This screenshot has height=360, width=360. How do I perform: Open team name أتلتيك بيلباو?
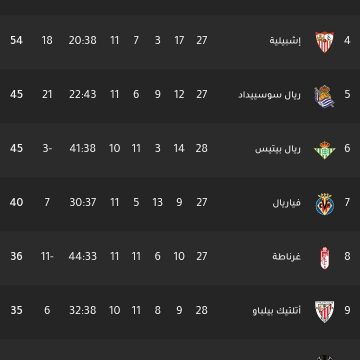click(x=276, y=311)
